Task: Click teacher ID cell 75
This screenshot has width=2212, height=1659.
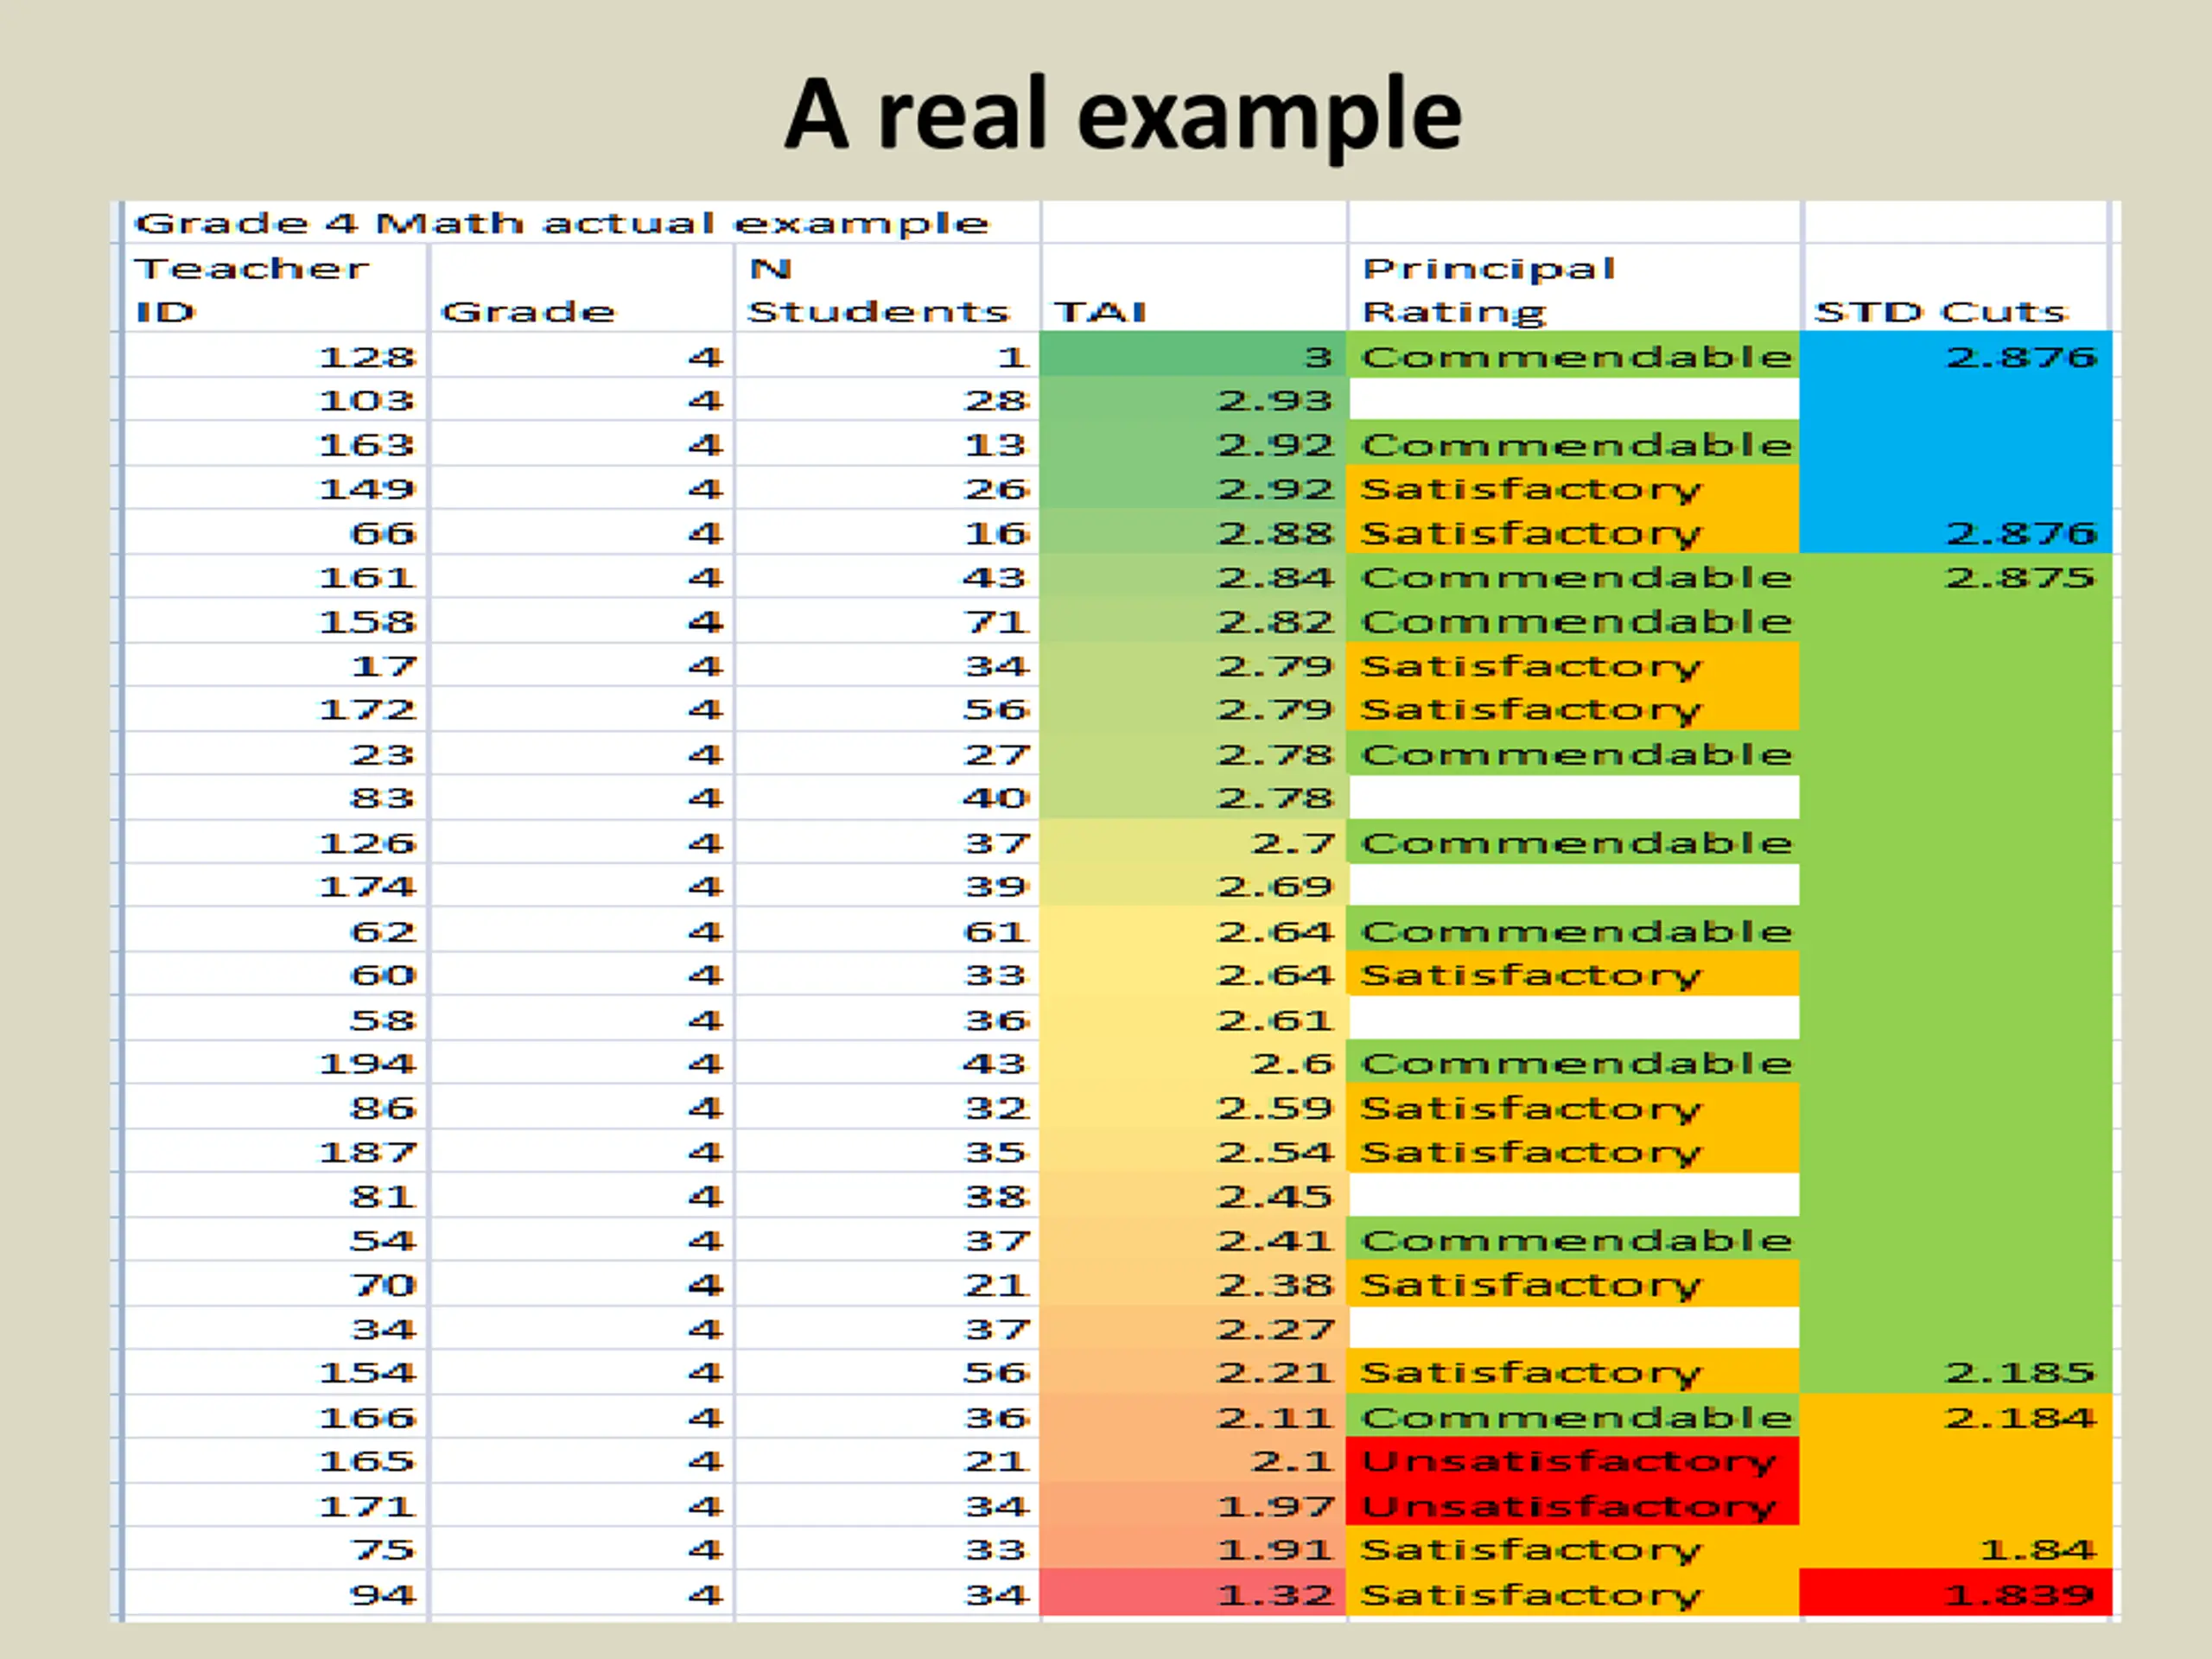Action: [275, 1549]
